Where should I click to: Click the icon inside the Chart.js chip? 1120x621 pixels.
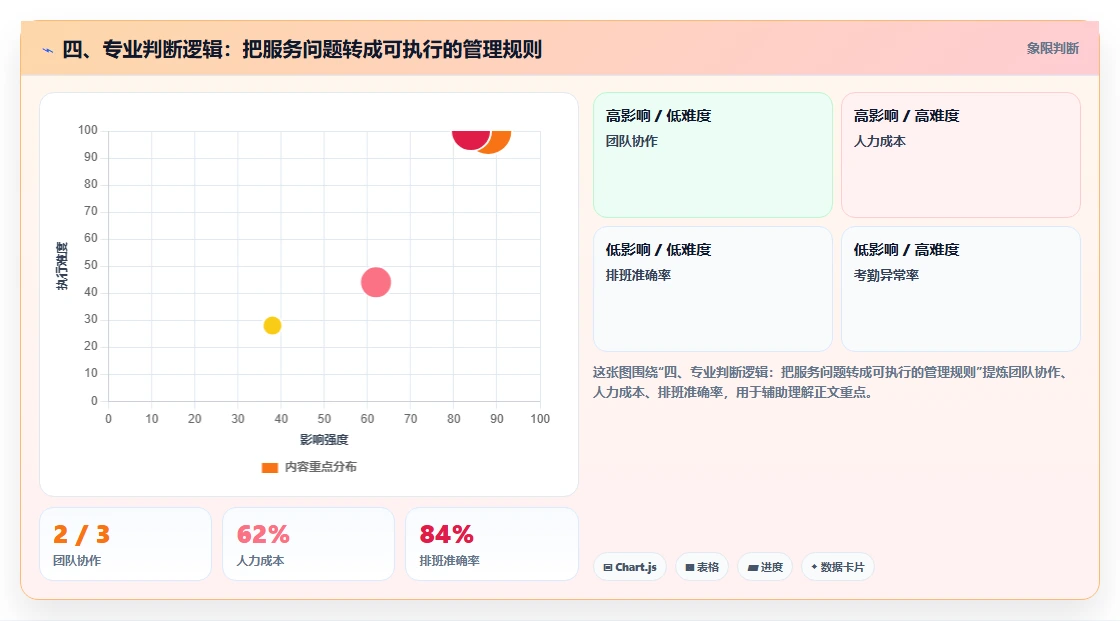(608, 567)
